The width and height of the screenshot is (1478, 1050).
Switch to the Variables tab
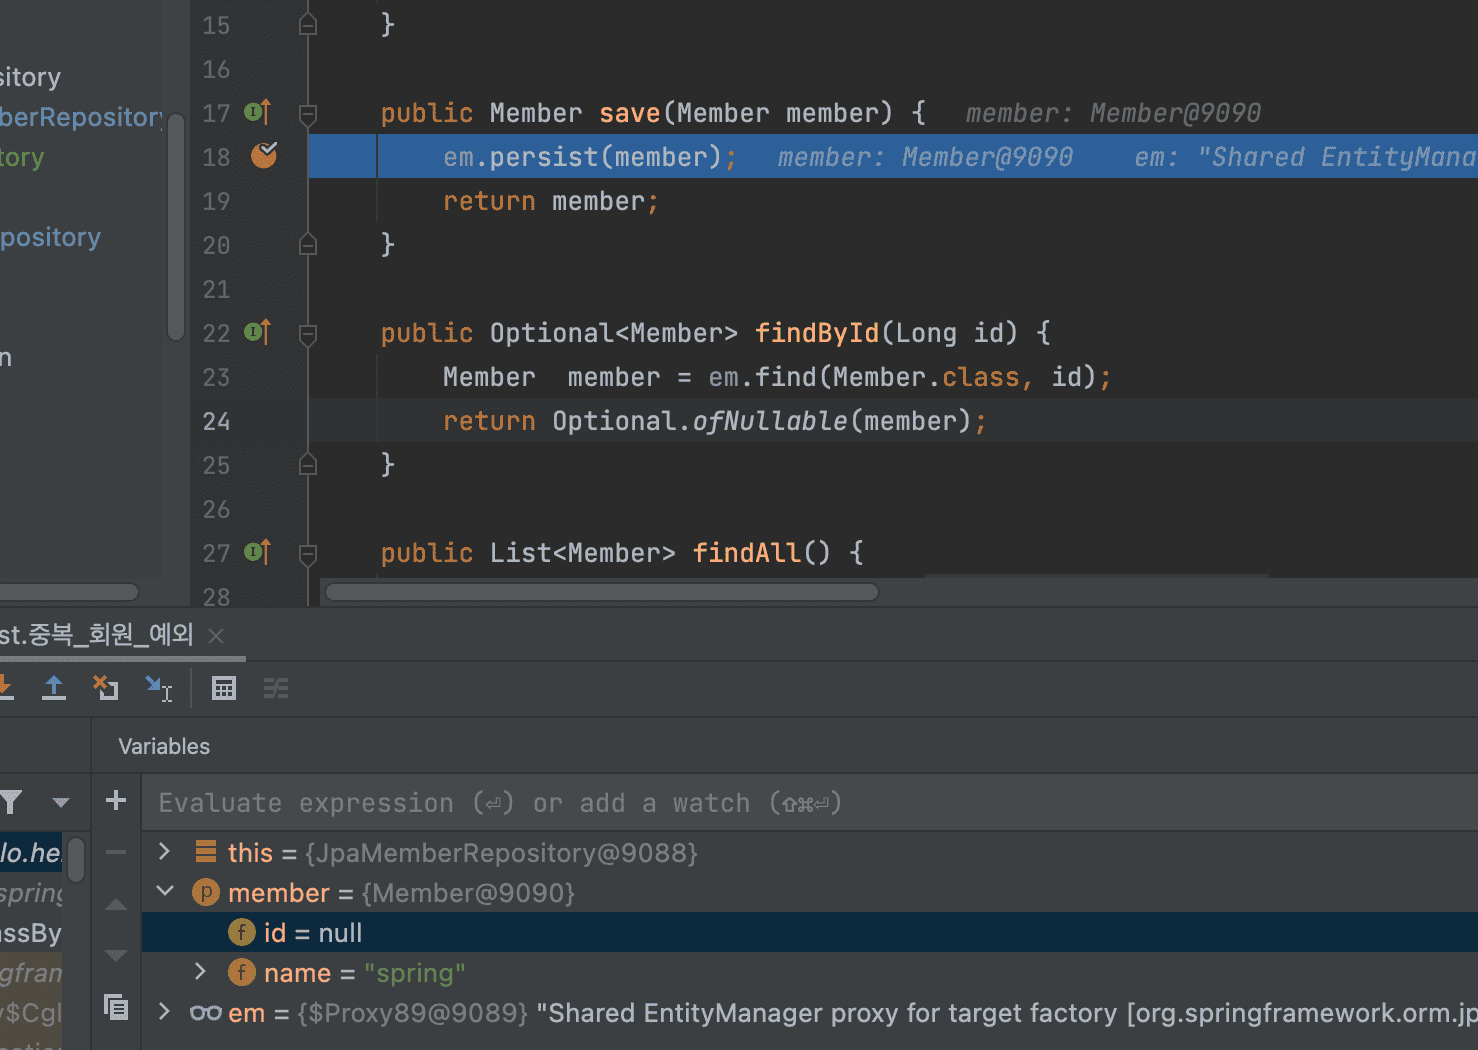164,747
